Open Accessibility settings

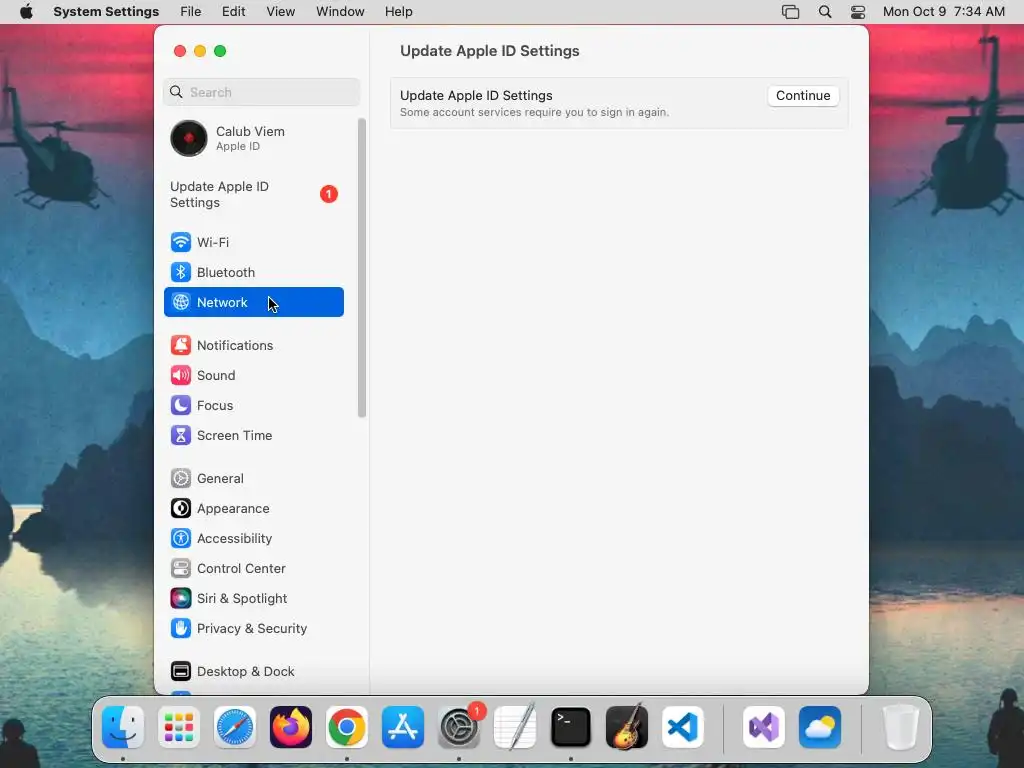click(x=253, y=539)
